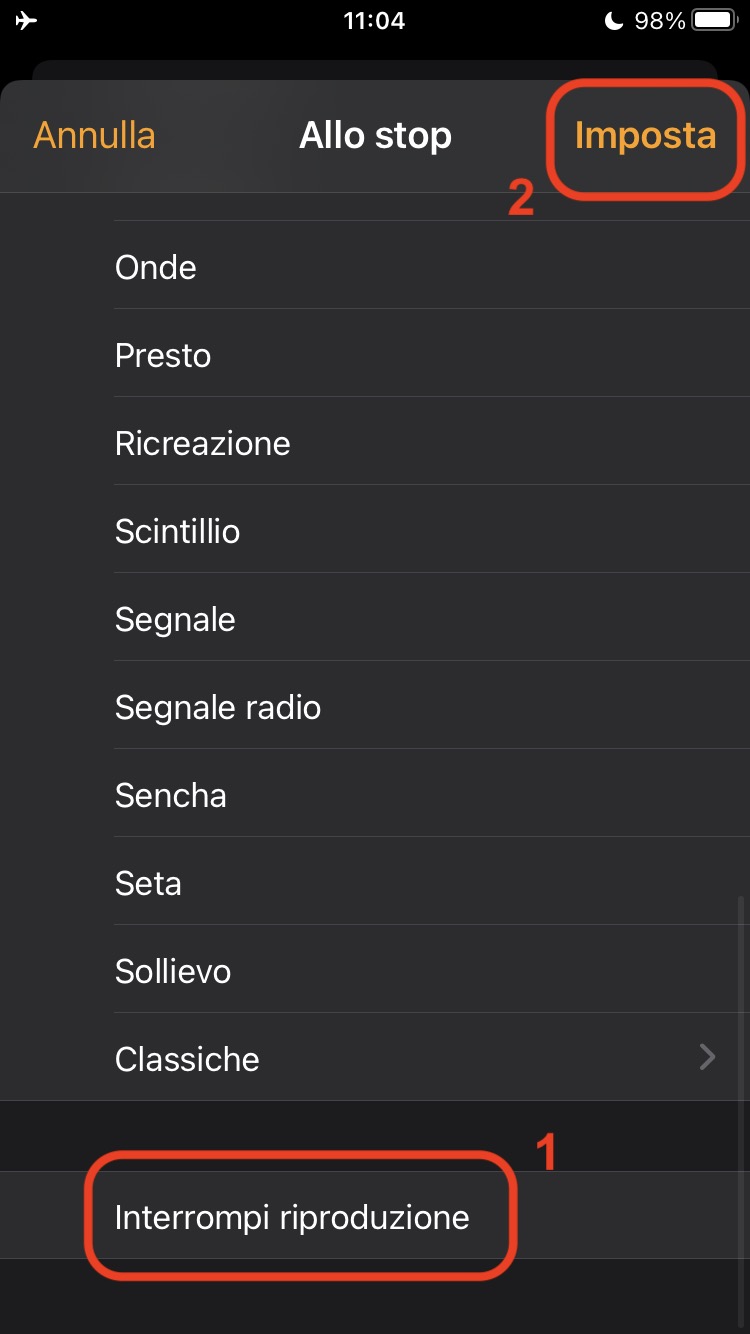
Task: Cancel with the Annulla button
Action: [95, 136]
